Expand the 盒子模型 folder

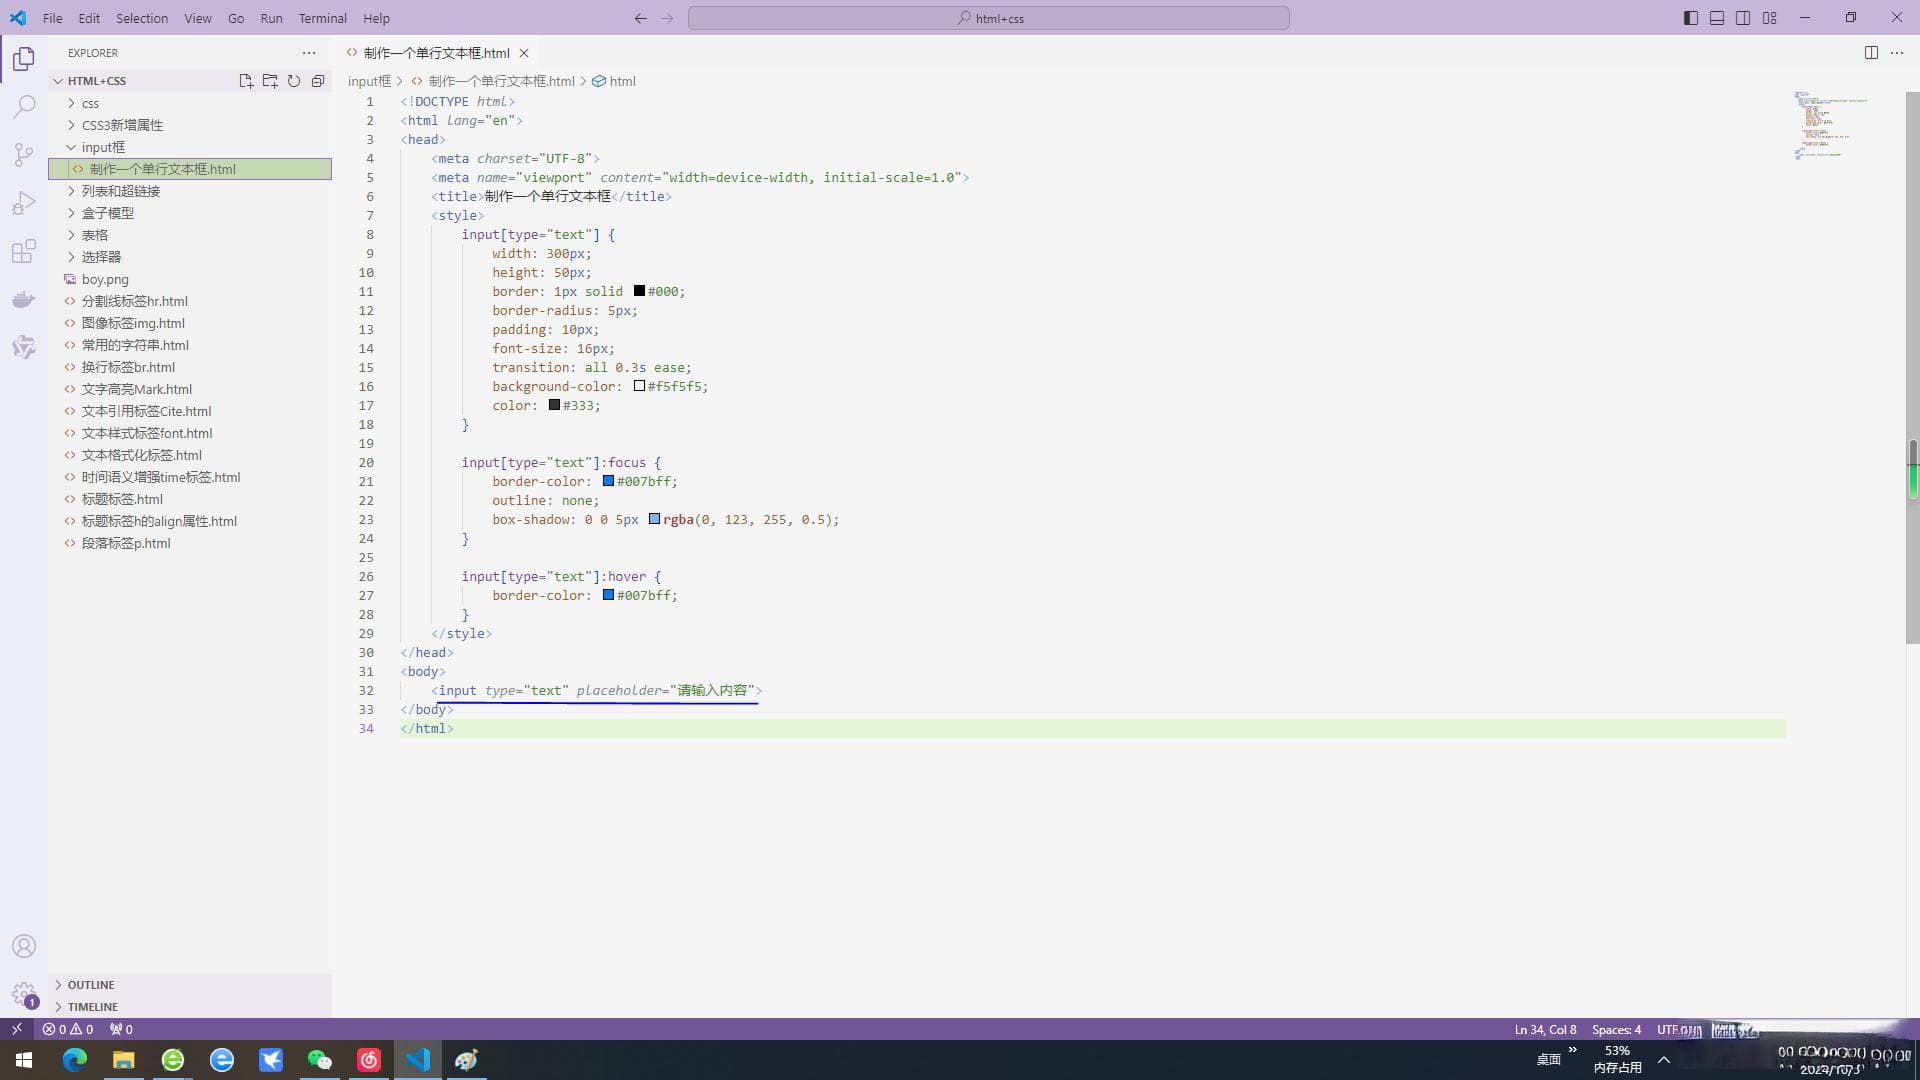click(x=190, y=213)
